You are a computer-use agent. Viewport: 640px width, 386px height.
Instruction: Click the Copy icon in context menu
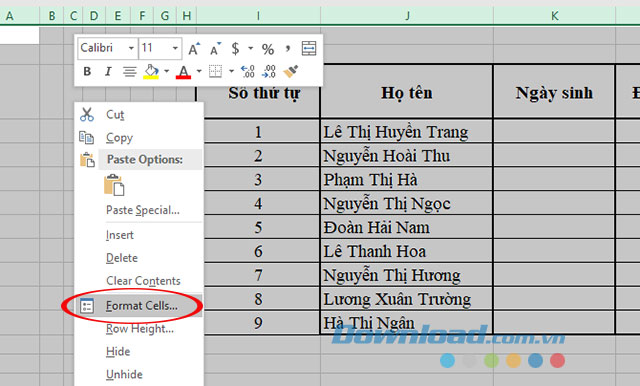[x=87, y=138]
